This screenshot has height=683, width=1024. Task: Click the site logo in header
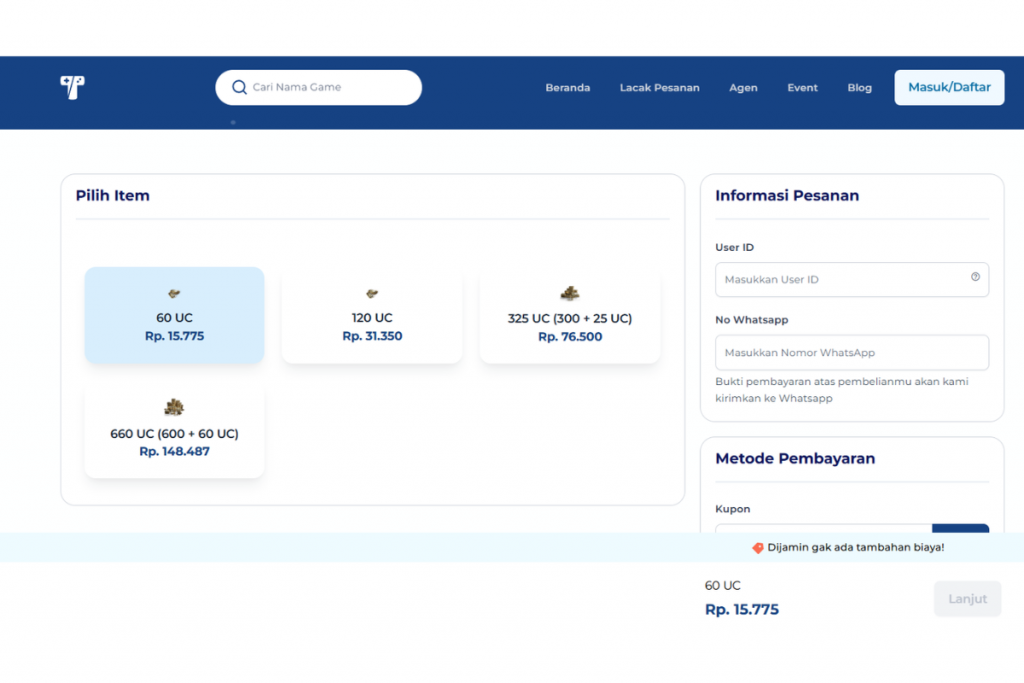(72, 87)
